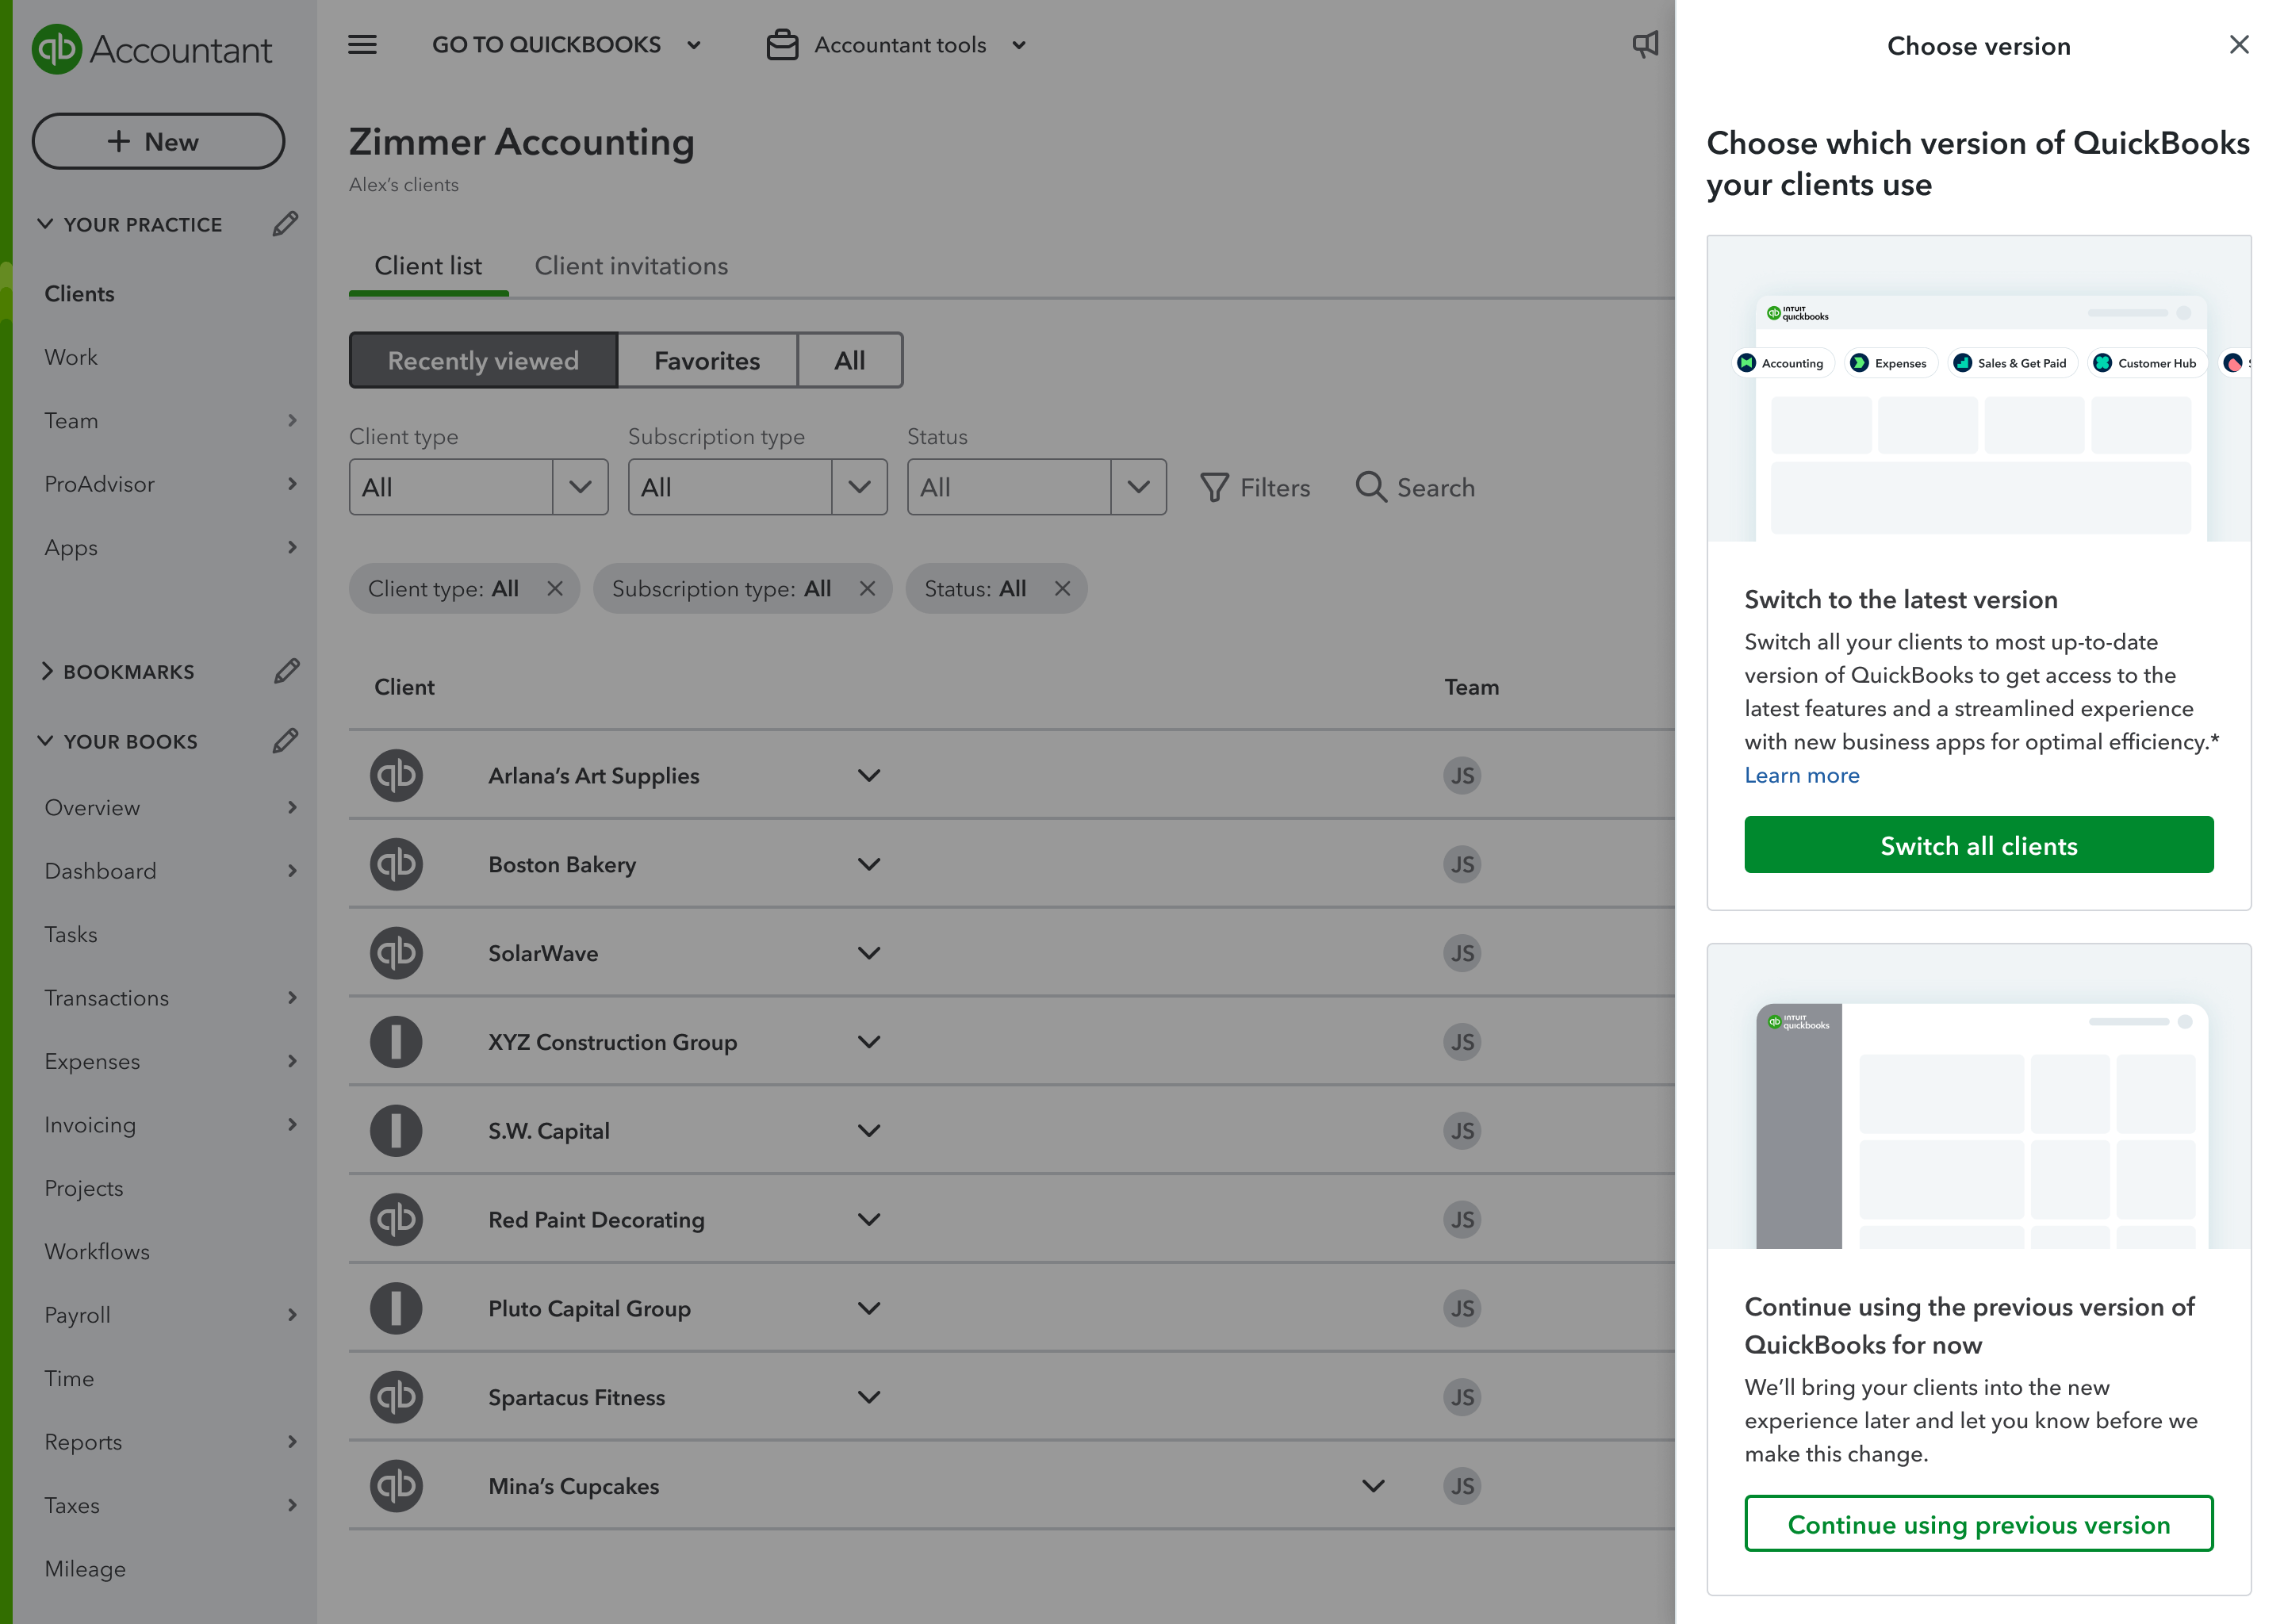Image resolution: width=2284 pixels, height=1624 pixels.
Task: Expand XYZ Construction Group row chevron
Action: pos(869,1042)
